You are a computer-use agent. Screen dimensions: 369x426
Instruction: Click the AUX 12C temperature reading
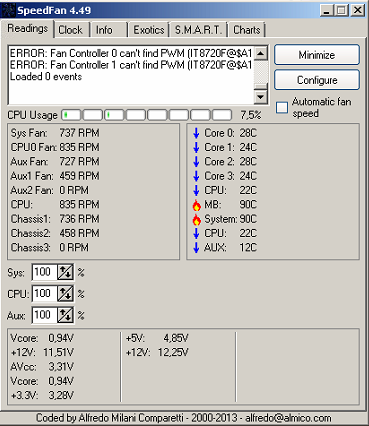(230, 248)
